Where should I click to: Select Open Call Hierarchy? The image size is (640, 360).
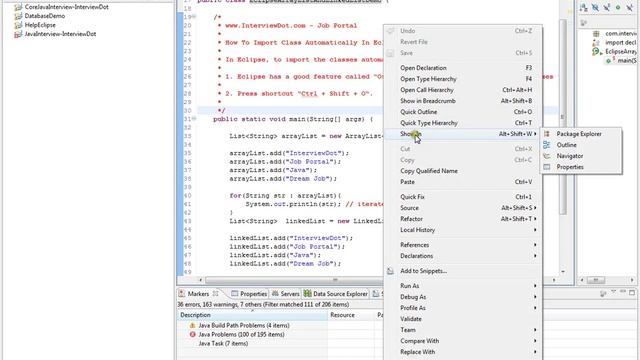(x=463, y=90)
